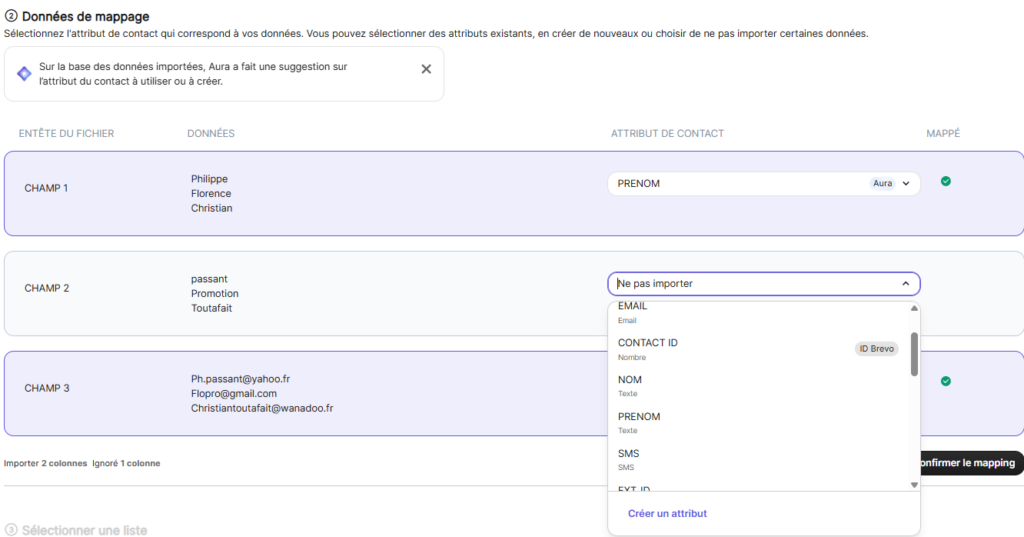Collapse the CHAMP 2 attribute dropdown chevron
The width and height of the screenshot is (1024, 537).
[x=905, y=284]
